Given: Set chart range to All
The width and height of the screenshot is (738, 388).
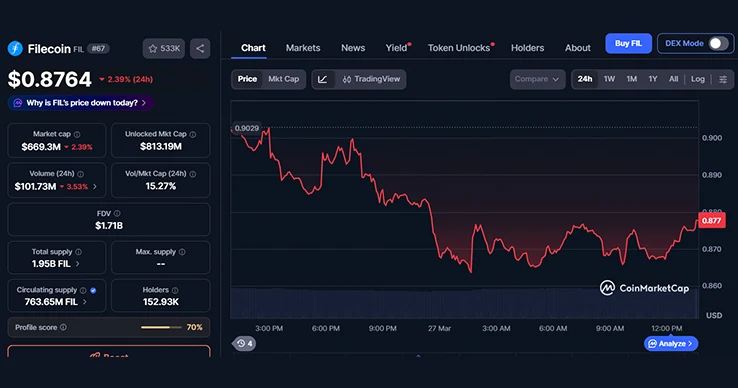Looking at the screenshot, I should click(x=674, y=79).
